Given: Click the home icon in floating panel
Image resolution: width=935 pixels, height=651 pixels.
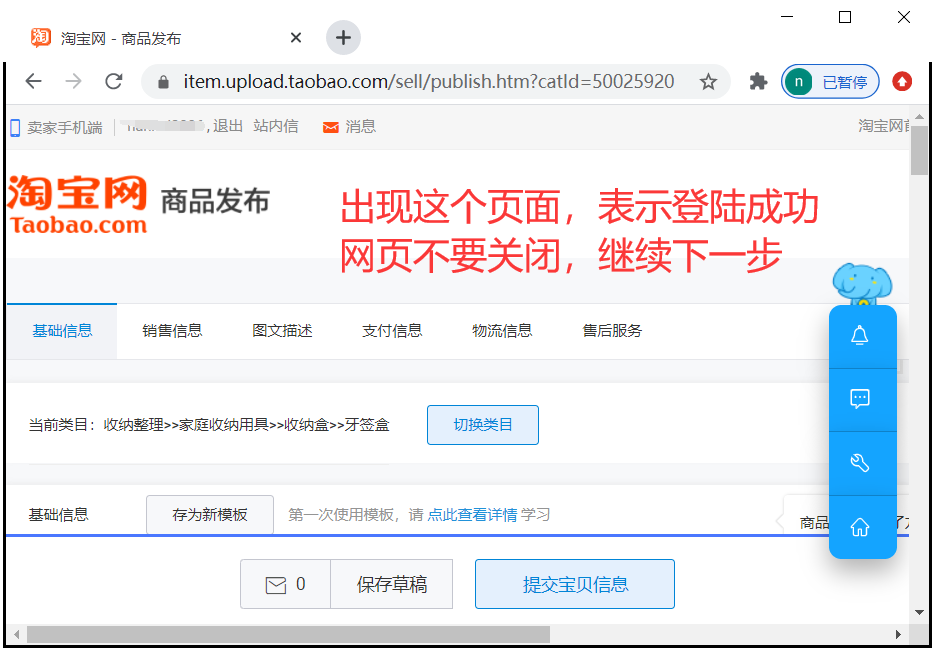Looking at the screenshot, I should (859, 527).
